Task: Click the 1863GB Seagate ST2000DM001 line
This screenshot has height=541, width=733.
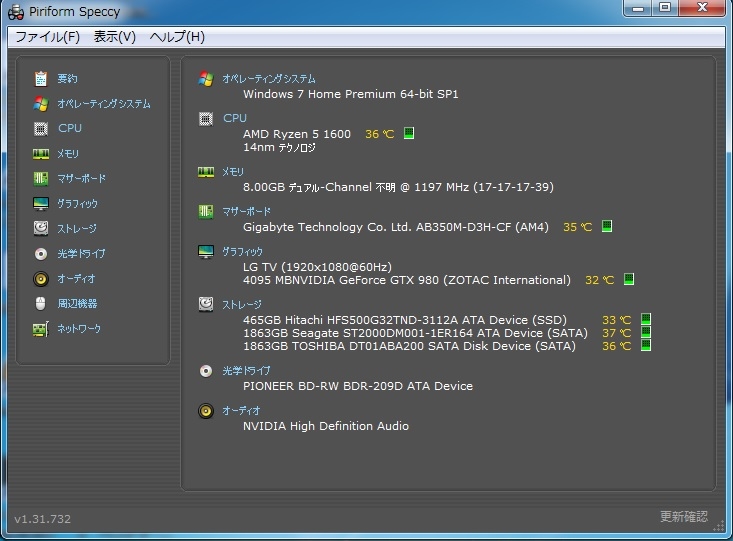Action: click(x=415, y=333)
